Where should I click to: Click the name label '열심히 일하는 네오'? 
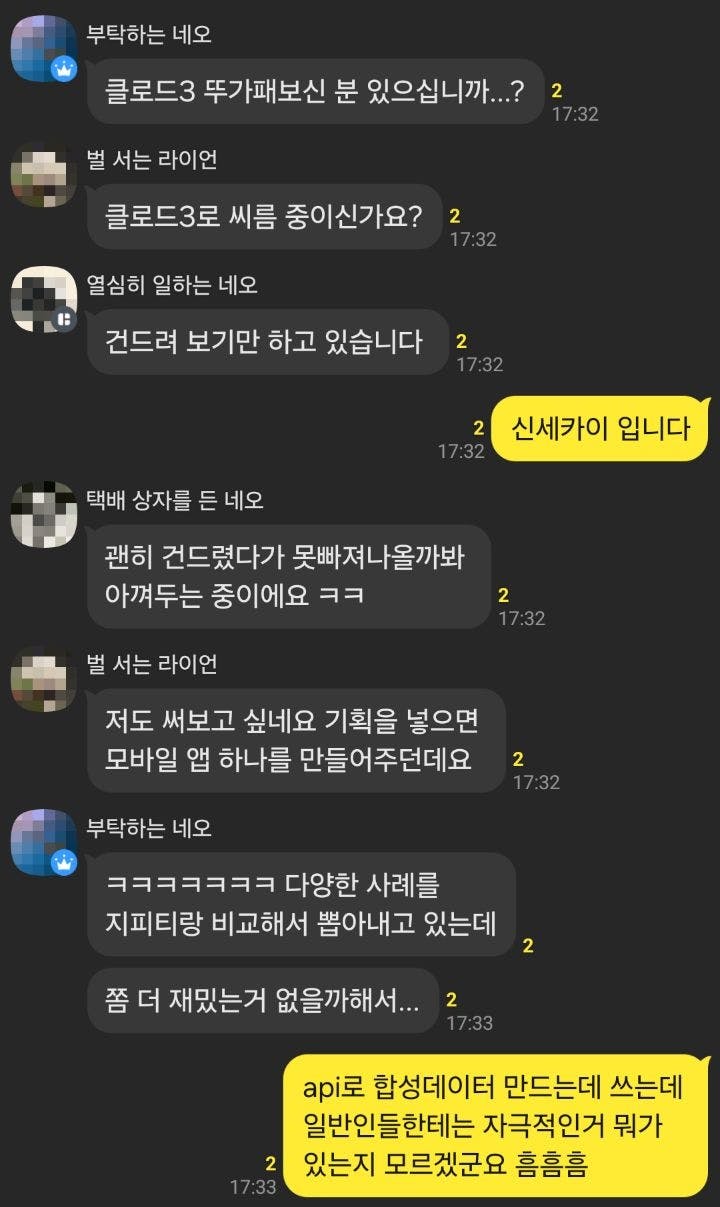click(172, 284)
